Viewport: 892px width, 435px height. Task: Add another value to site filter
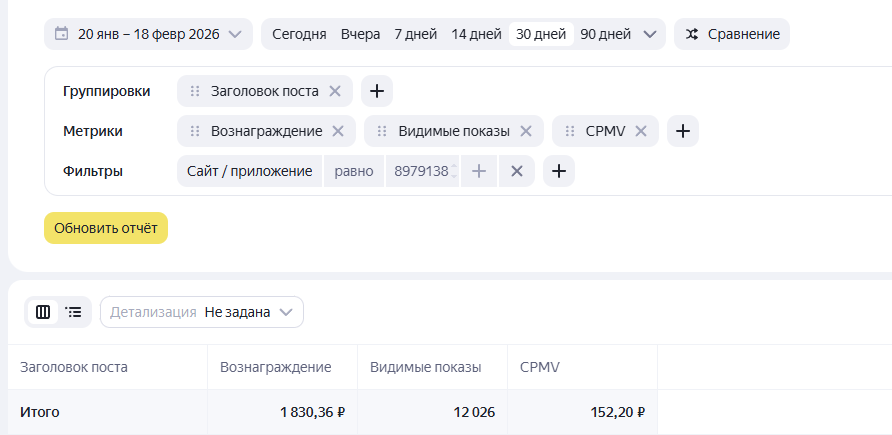479,171
